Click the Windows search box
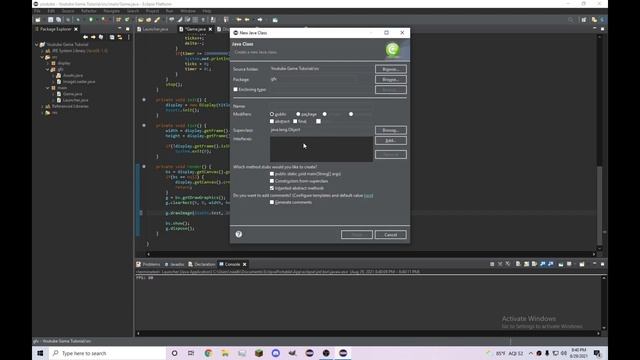Image resolution: width=640 pixels, height=360 pixels. [107, 353]
